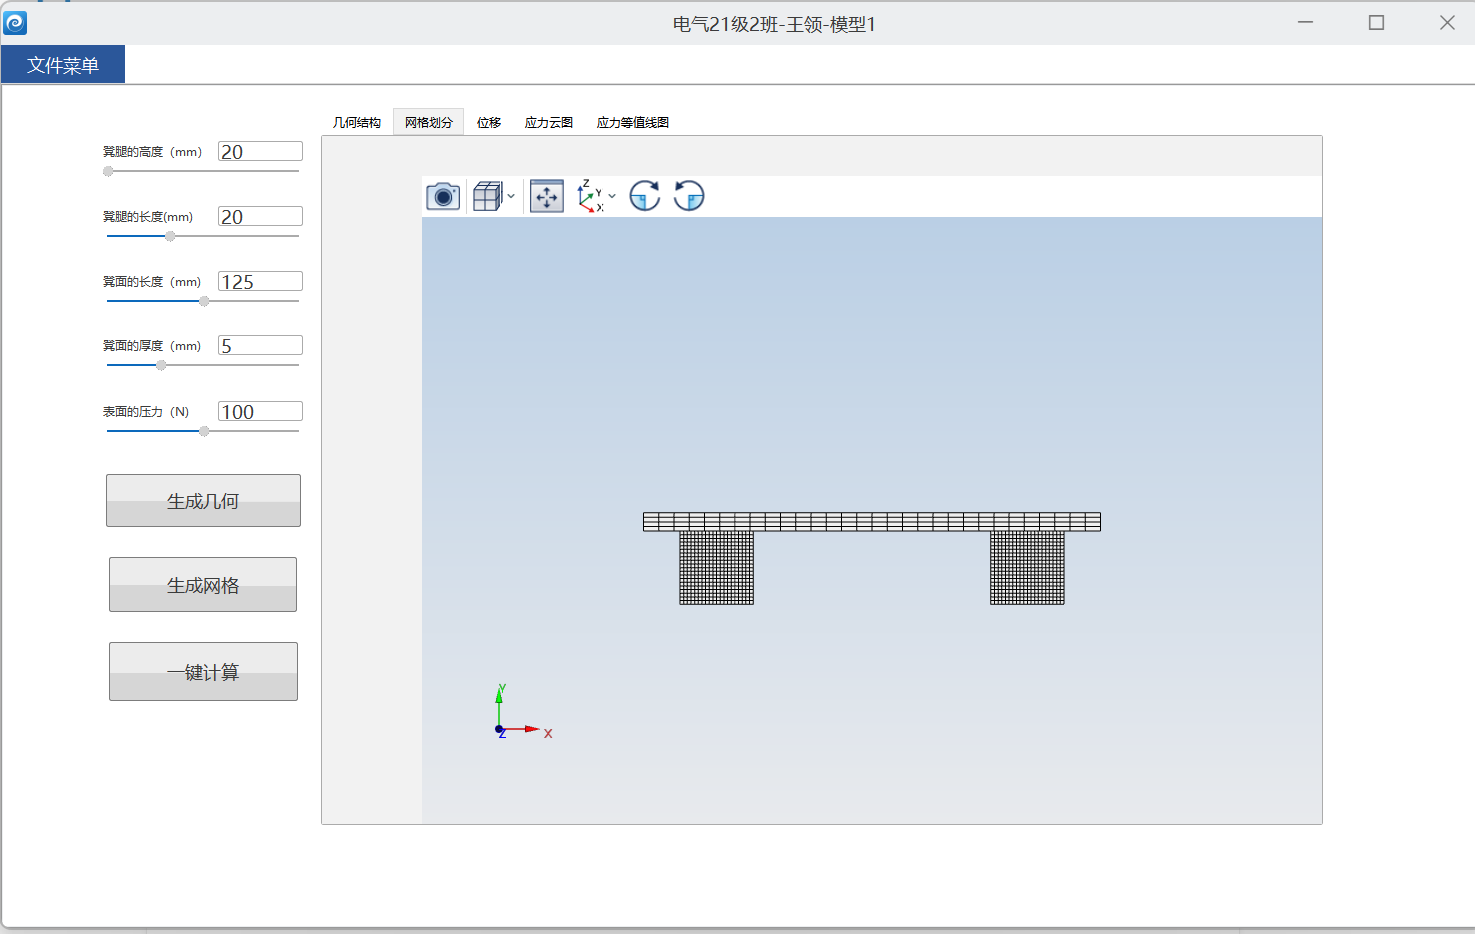Image resolution: width=1475 pixels, height=934 pixels.
Task: Expand the axis orientation dropdown arrow
Action: click(612, 196)
